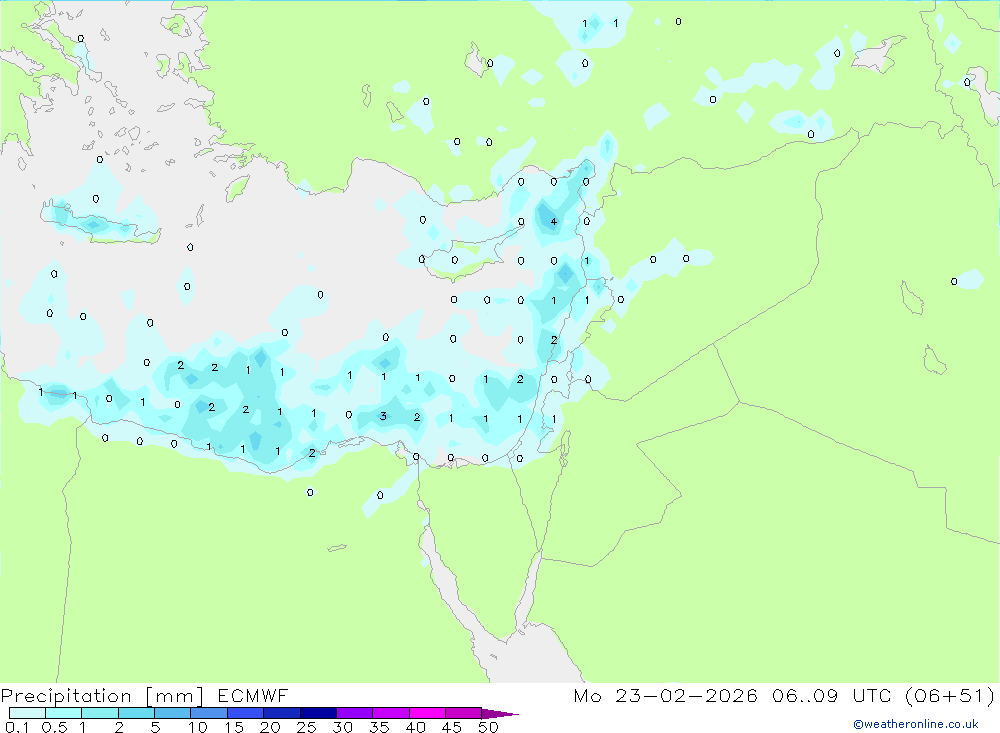Click the 35–40 mm magenta legend swatch
Viewport: 1000px width, 733px height.
[x=390, y=713]
